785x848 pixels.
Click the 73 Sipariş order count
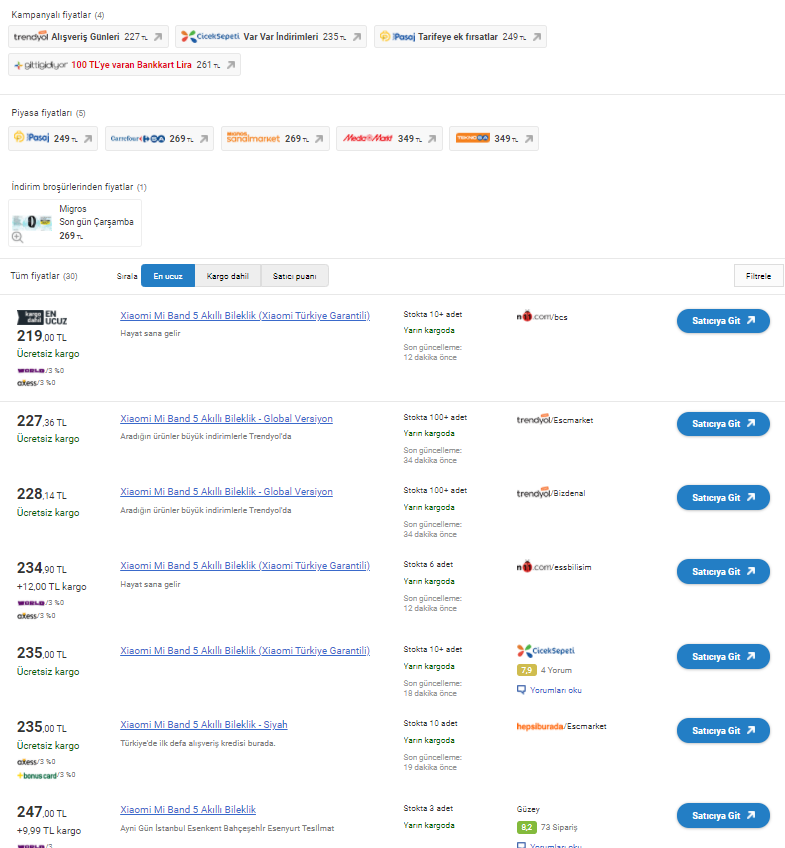click(x=559, y=827)
